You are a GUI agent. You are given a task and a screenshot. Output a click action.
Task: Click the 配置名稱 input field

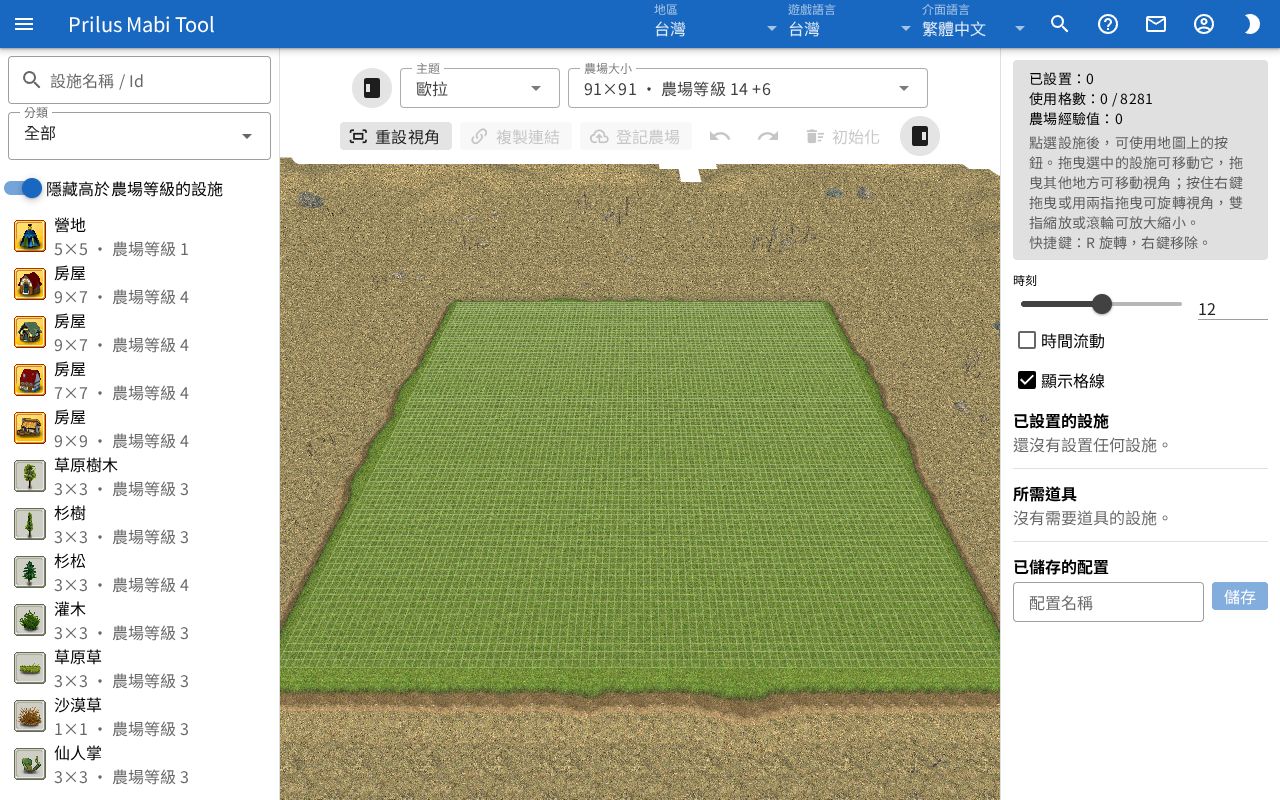(x=1108, y=602)
